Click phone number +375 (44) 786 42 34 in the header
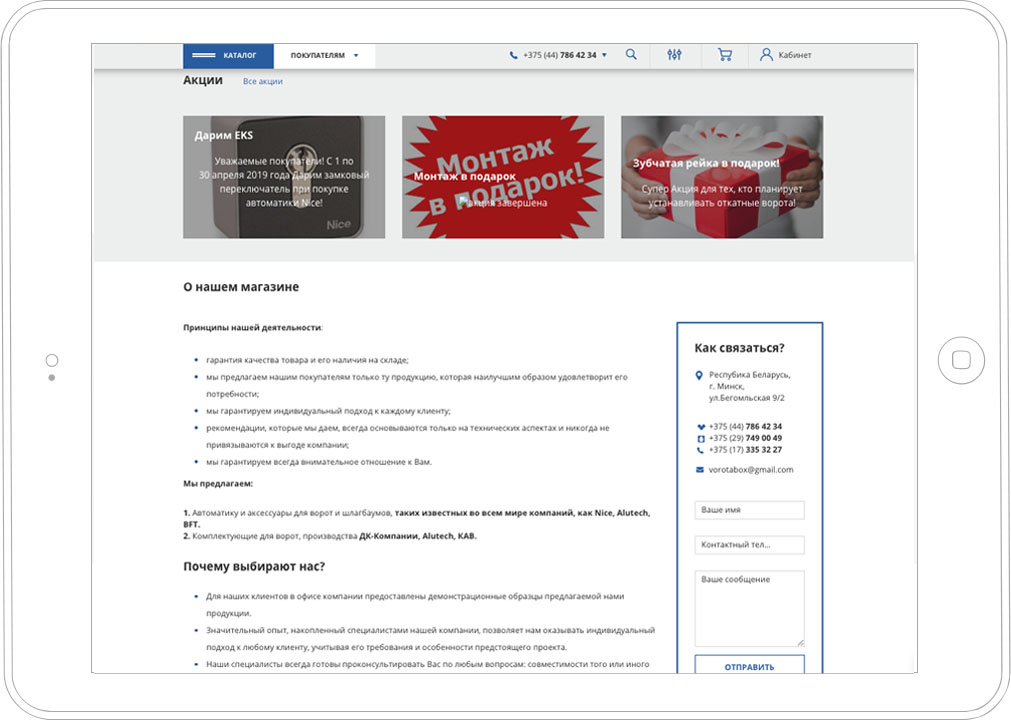The height and width of the screenshot is (720, 1011). coord(560,55)
